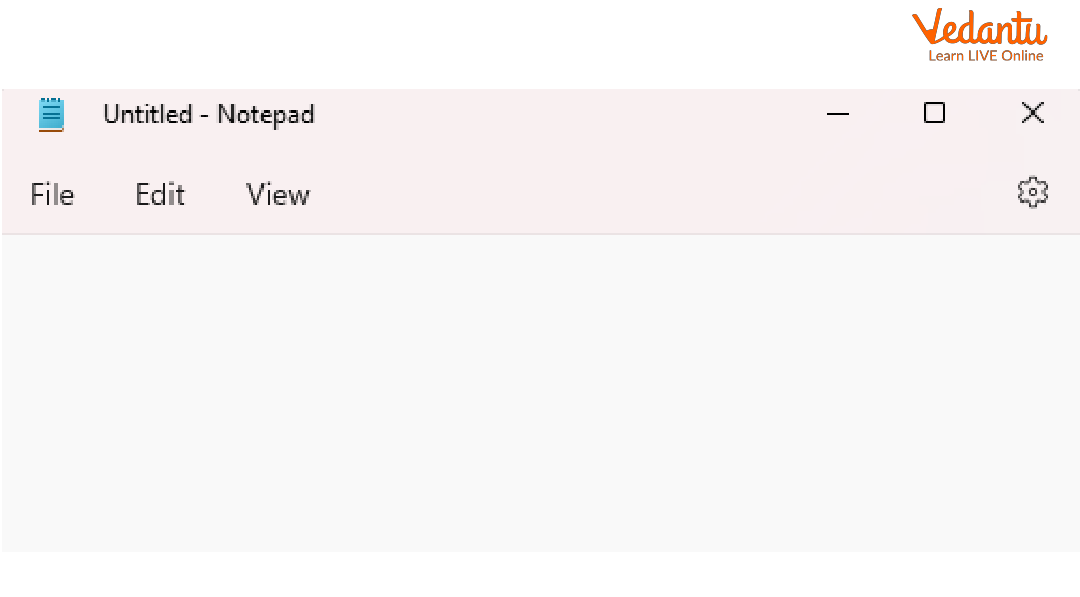Maximize the Notepad window
The height and width of the screenshot is (597, 1080).
tap(934, 113)
